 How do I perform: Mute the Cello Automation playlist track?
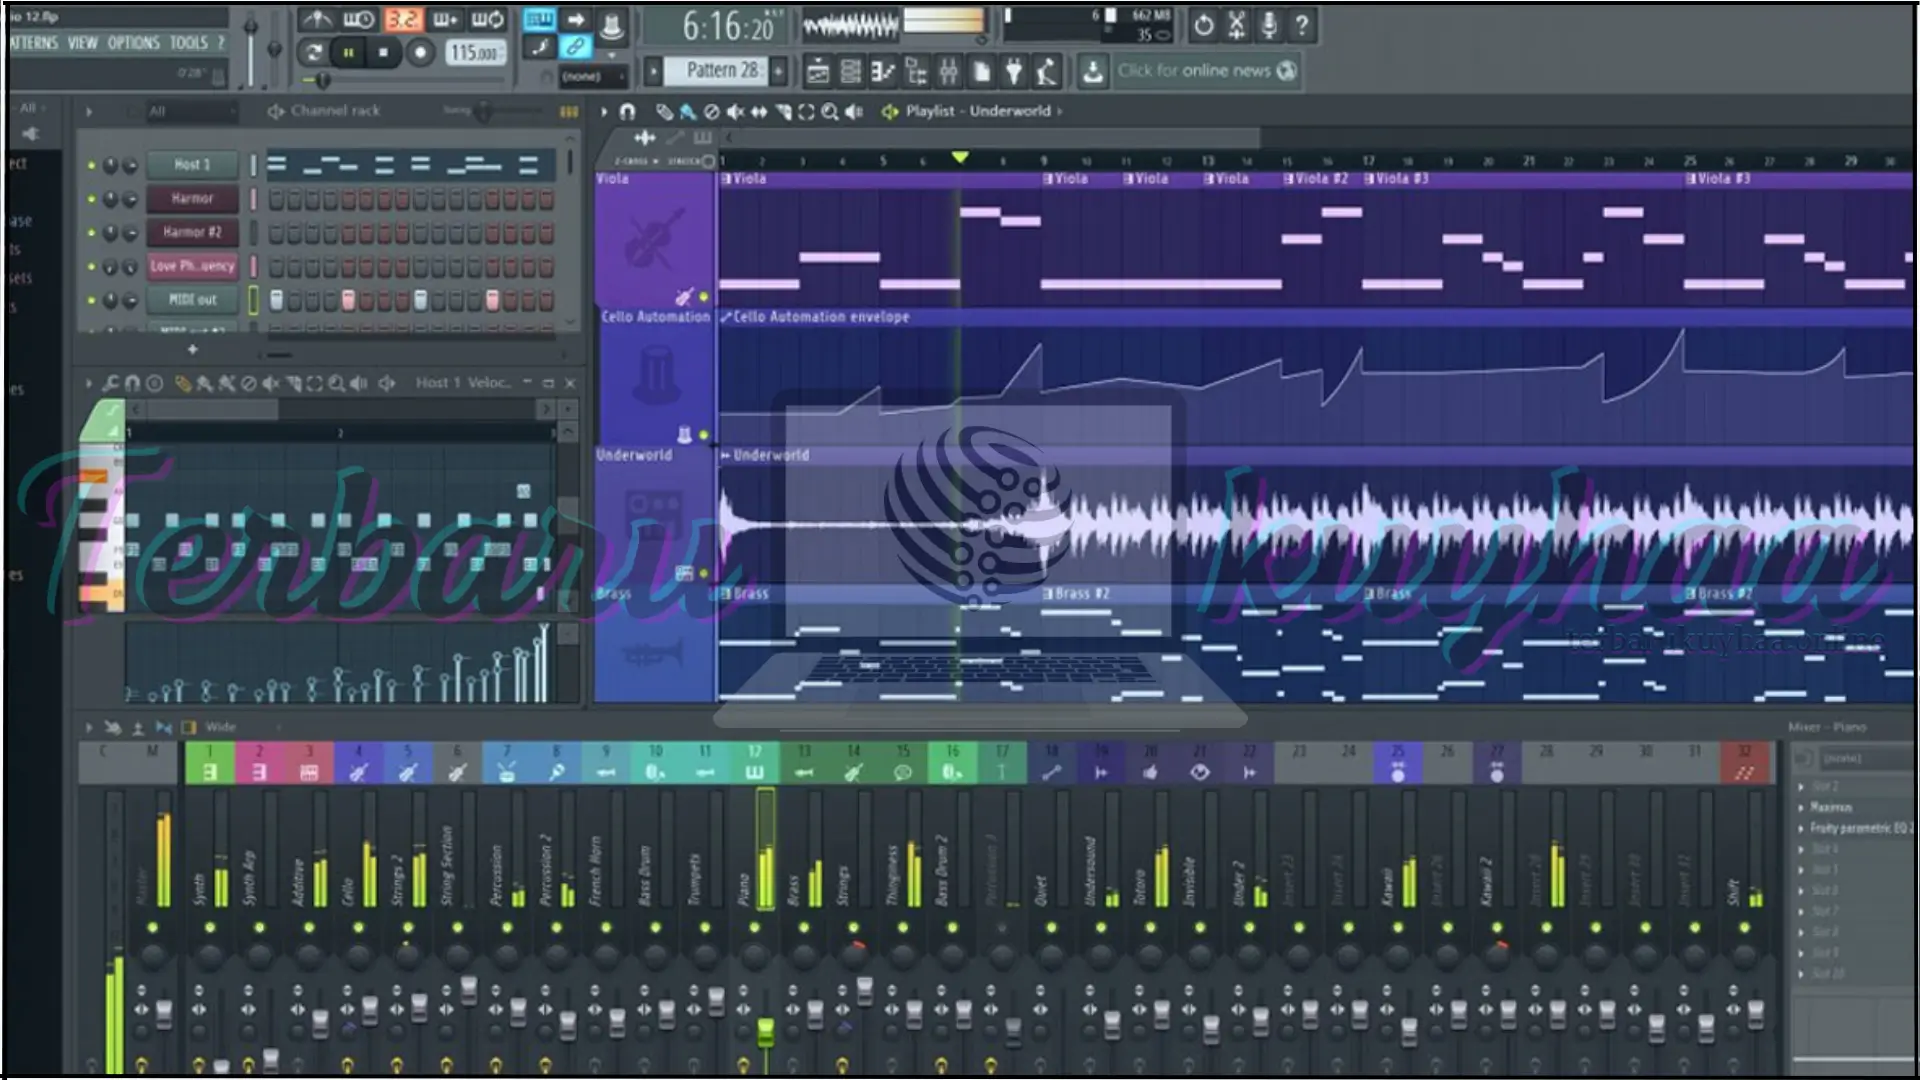[x=704, y=435]
